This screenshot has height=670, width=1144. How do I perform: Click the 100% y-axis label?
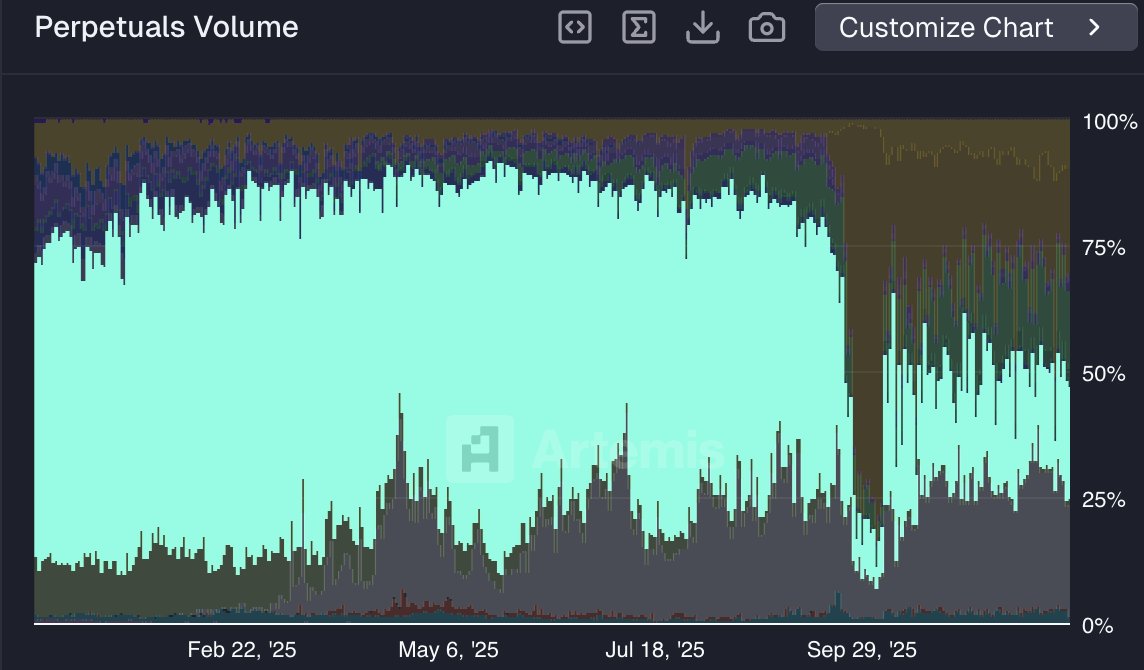coord(1110,123)
